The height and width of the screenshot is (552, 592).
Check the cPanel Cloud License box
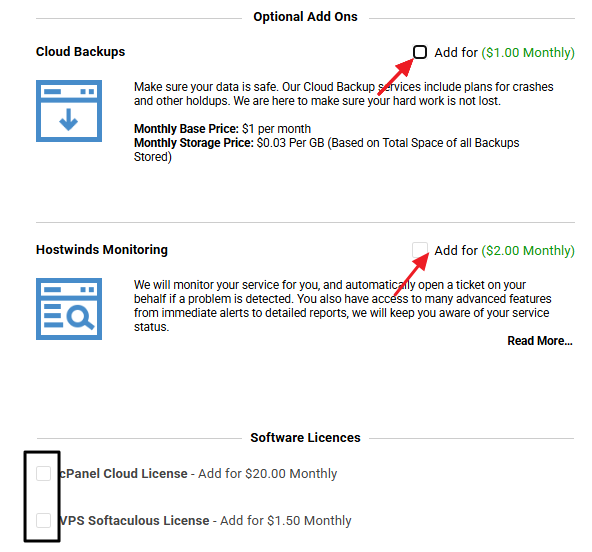43,473
